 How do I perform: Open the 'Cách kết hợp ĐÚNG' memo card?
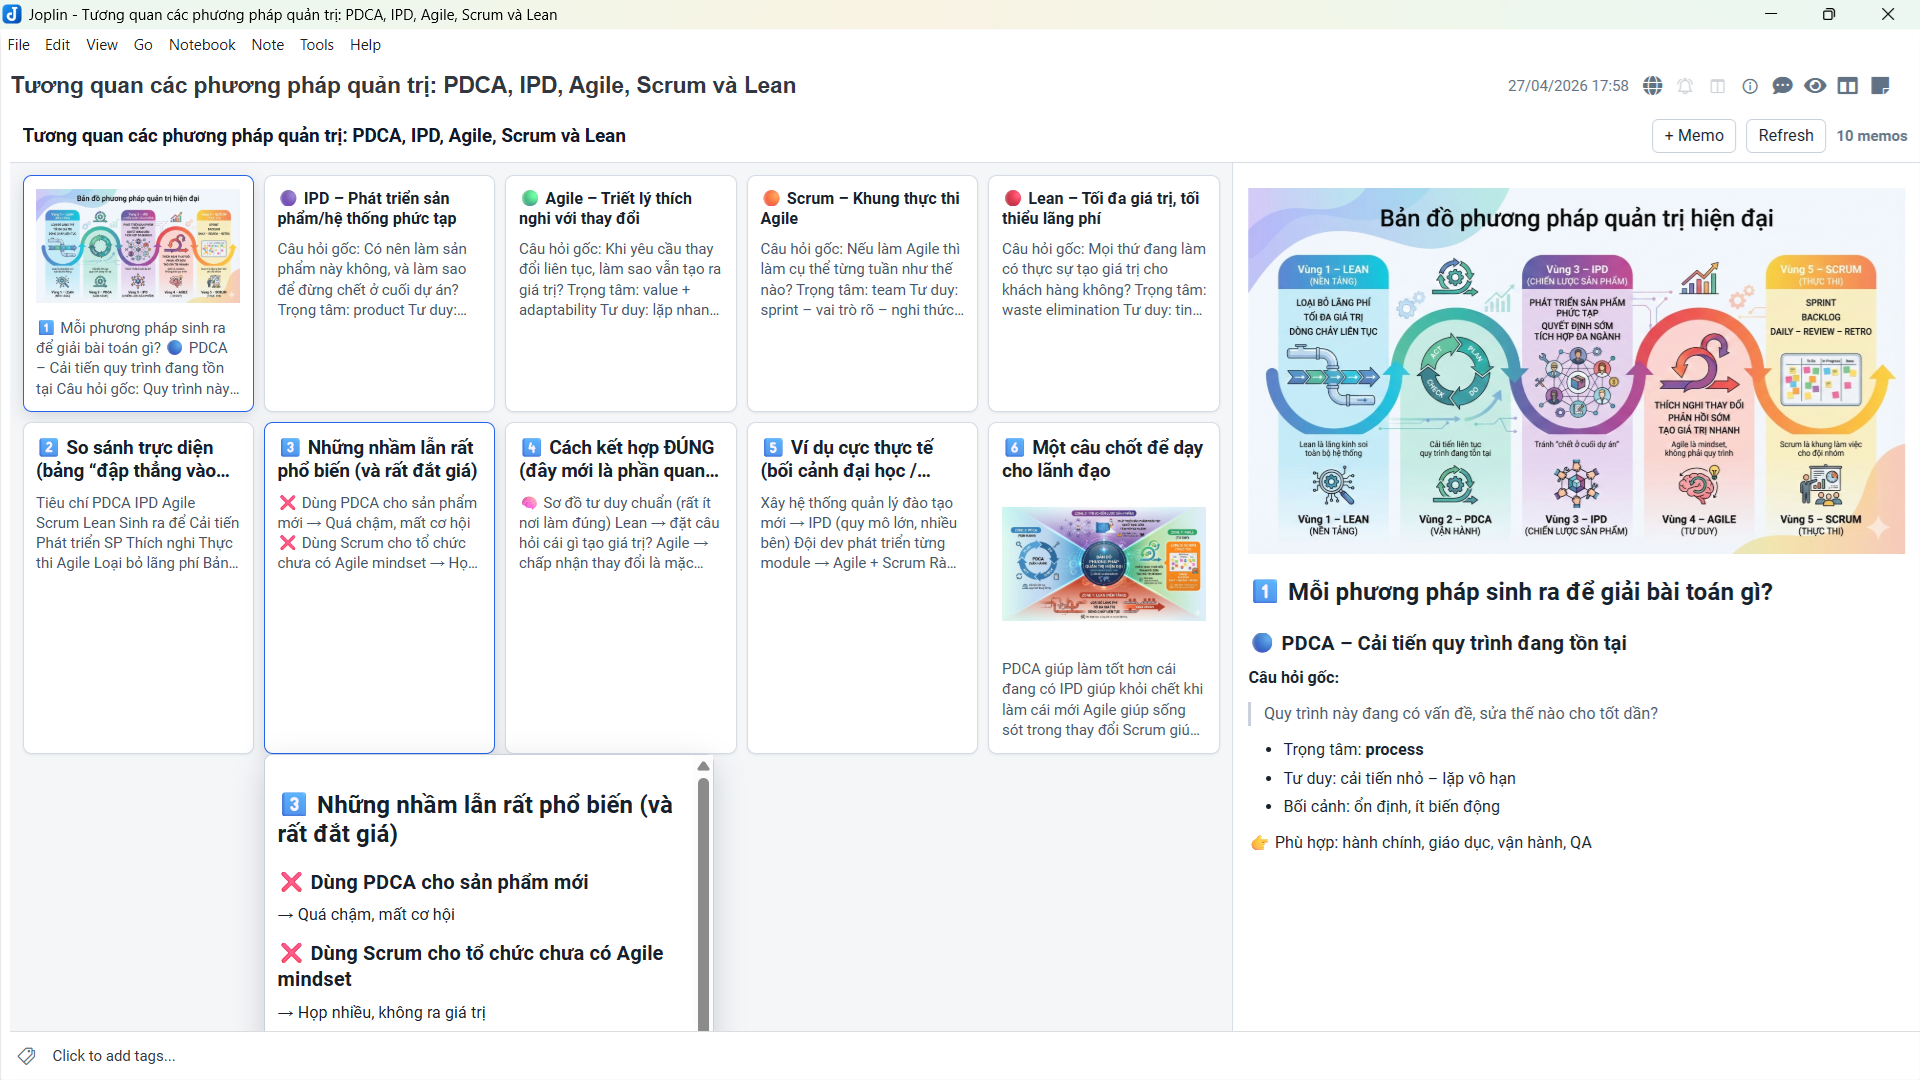coord(620,587)
